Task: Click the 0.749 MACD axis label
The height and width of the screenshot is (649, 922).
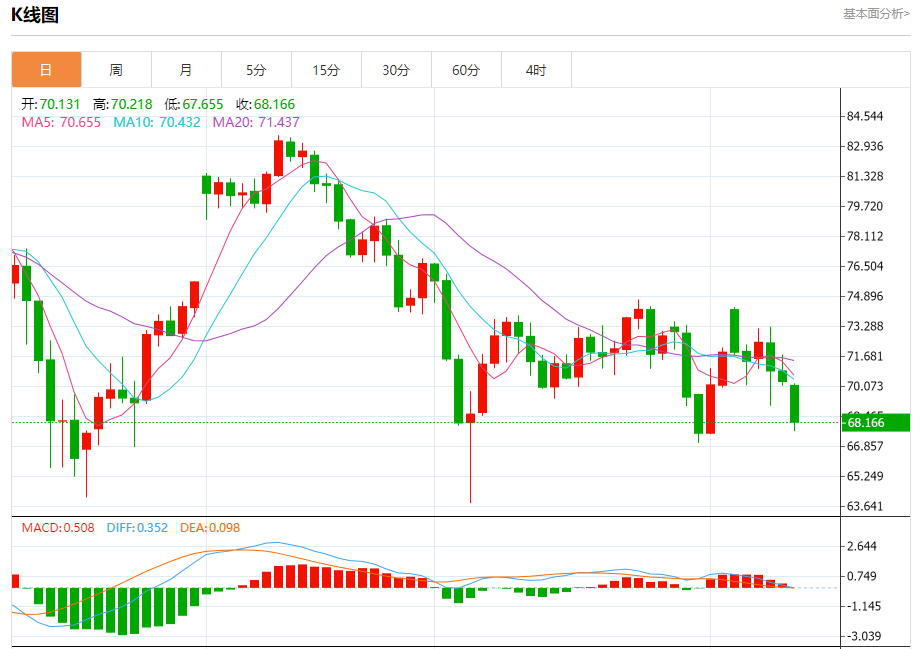Action: tap(862, 576)
